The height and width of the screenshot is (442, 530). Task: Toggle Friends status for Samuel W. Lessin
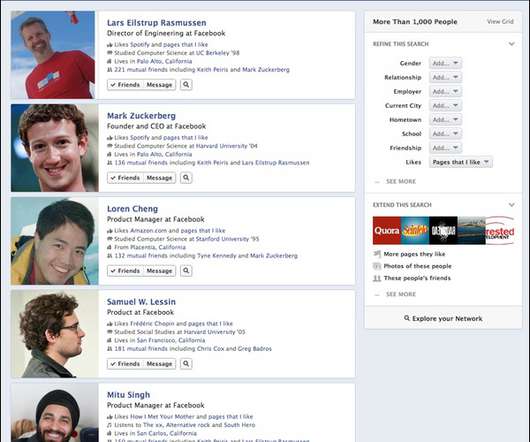(x=125, y=364)
